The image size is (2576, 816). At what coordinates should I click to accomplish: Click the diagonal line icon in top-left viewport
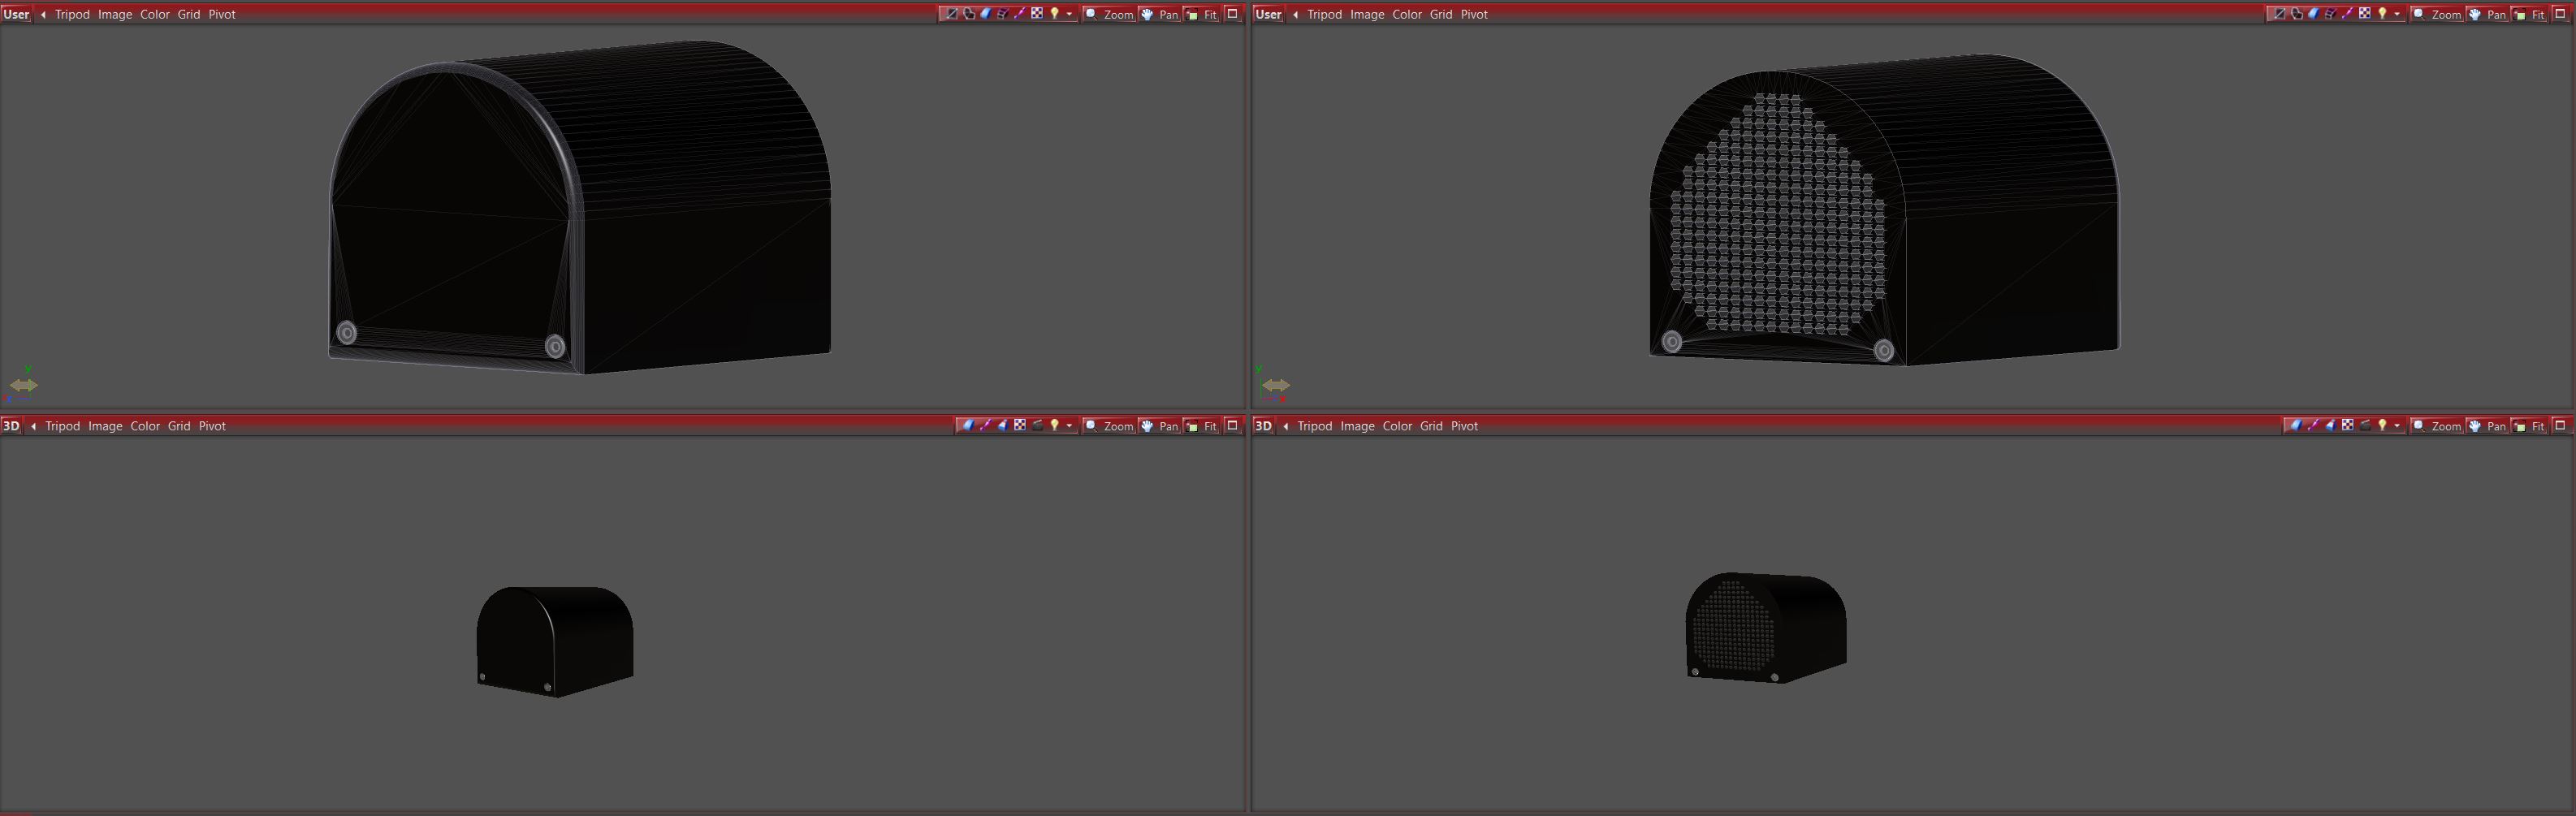[x=951, y=14]
